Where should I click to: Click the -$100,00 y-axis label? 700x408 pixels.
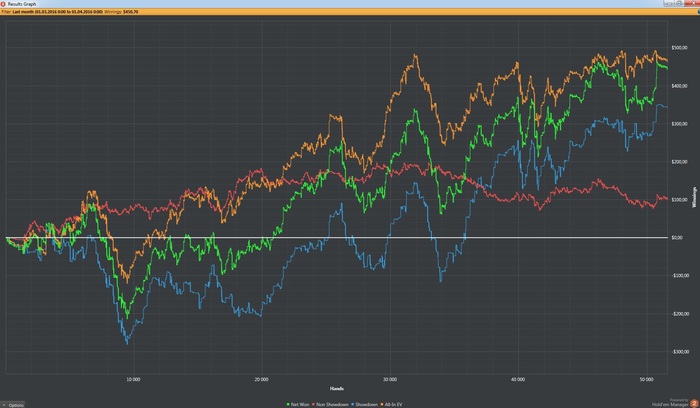pos(680,275)
